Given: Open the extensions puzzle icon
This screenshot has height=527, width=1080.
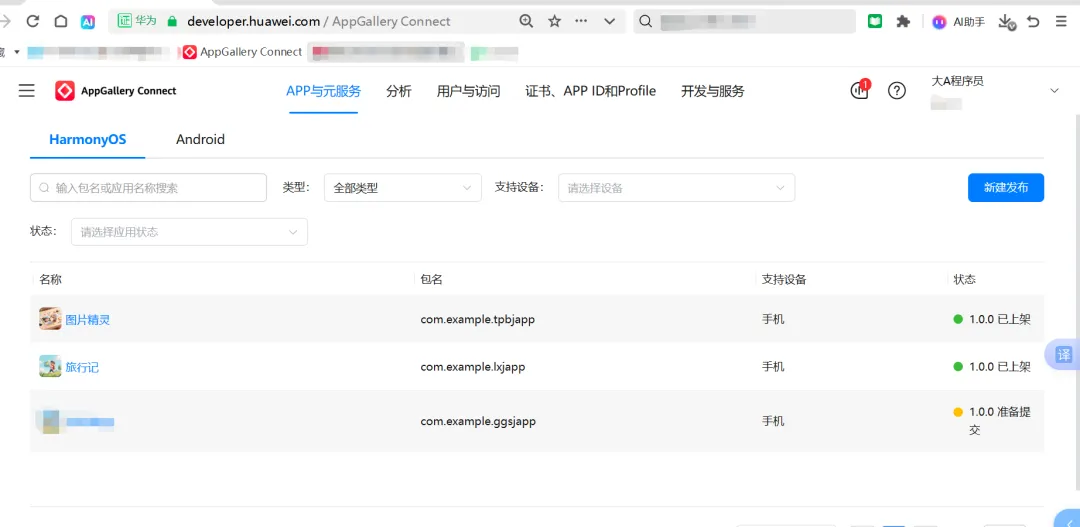Looking at the screenshot, I should tap(903, 21).
